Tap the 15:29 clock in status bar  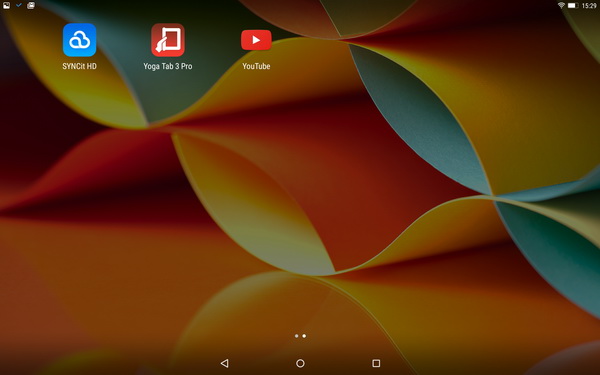click(x=589, y=5)
